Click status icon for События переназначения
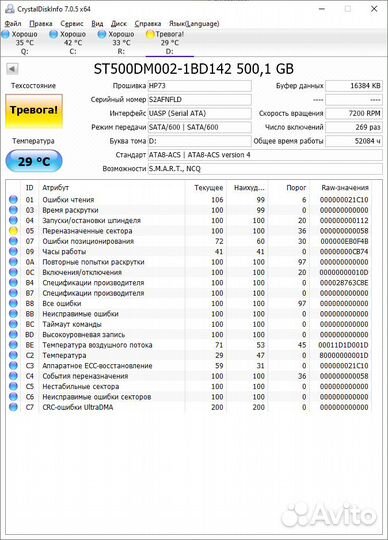388x540 pixels. click(13, 376)
